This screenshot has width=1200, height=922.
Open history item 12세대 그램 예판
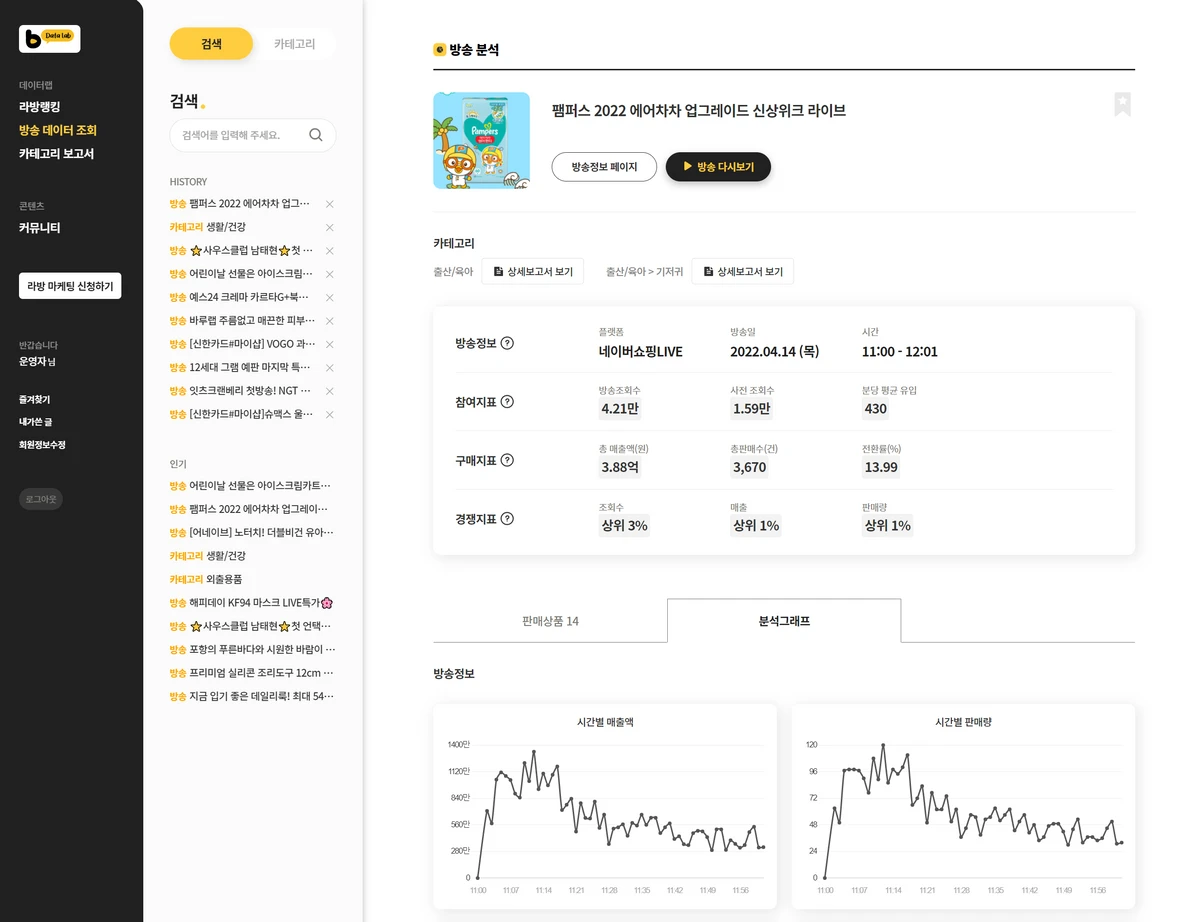(241, 367)
